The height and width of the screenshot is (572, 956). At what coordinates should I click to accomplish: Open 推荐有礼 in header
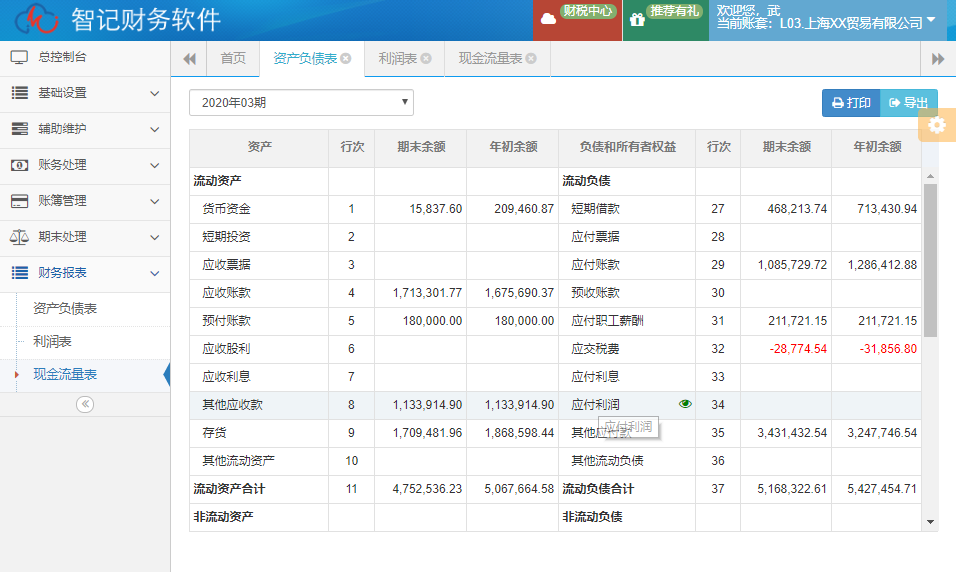(x=666, y=20)
